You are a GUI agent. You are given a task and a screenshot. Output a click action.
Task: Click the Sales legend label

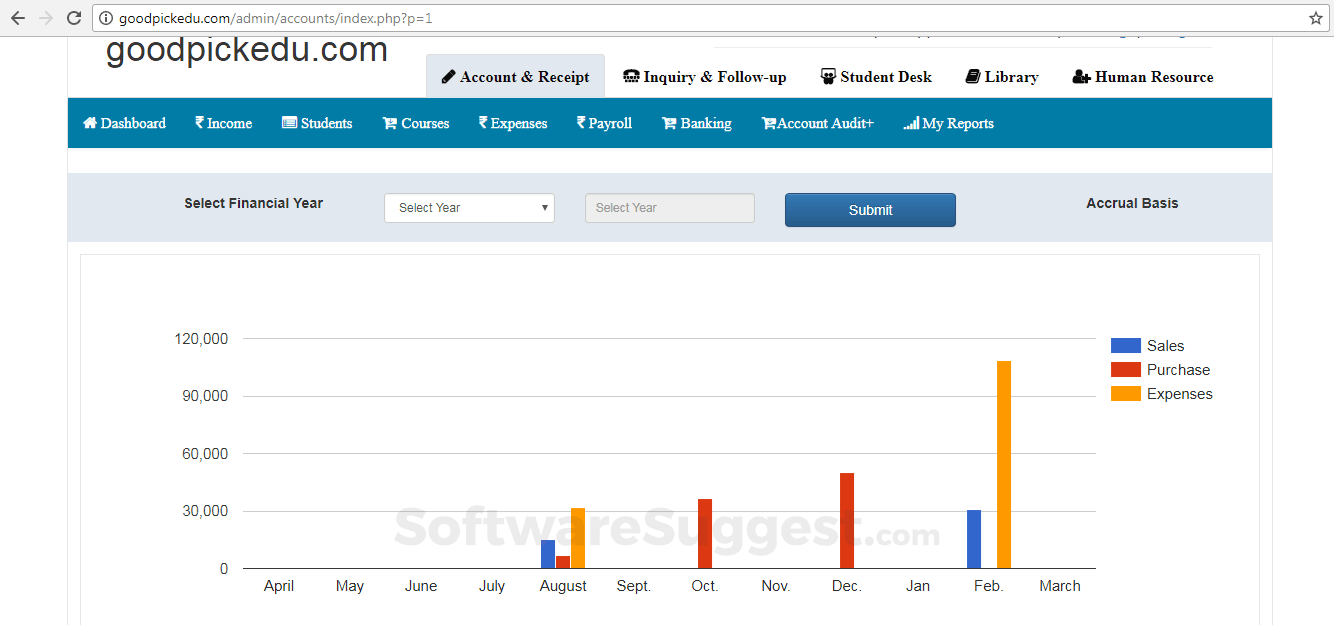(x=1166, y=346)
